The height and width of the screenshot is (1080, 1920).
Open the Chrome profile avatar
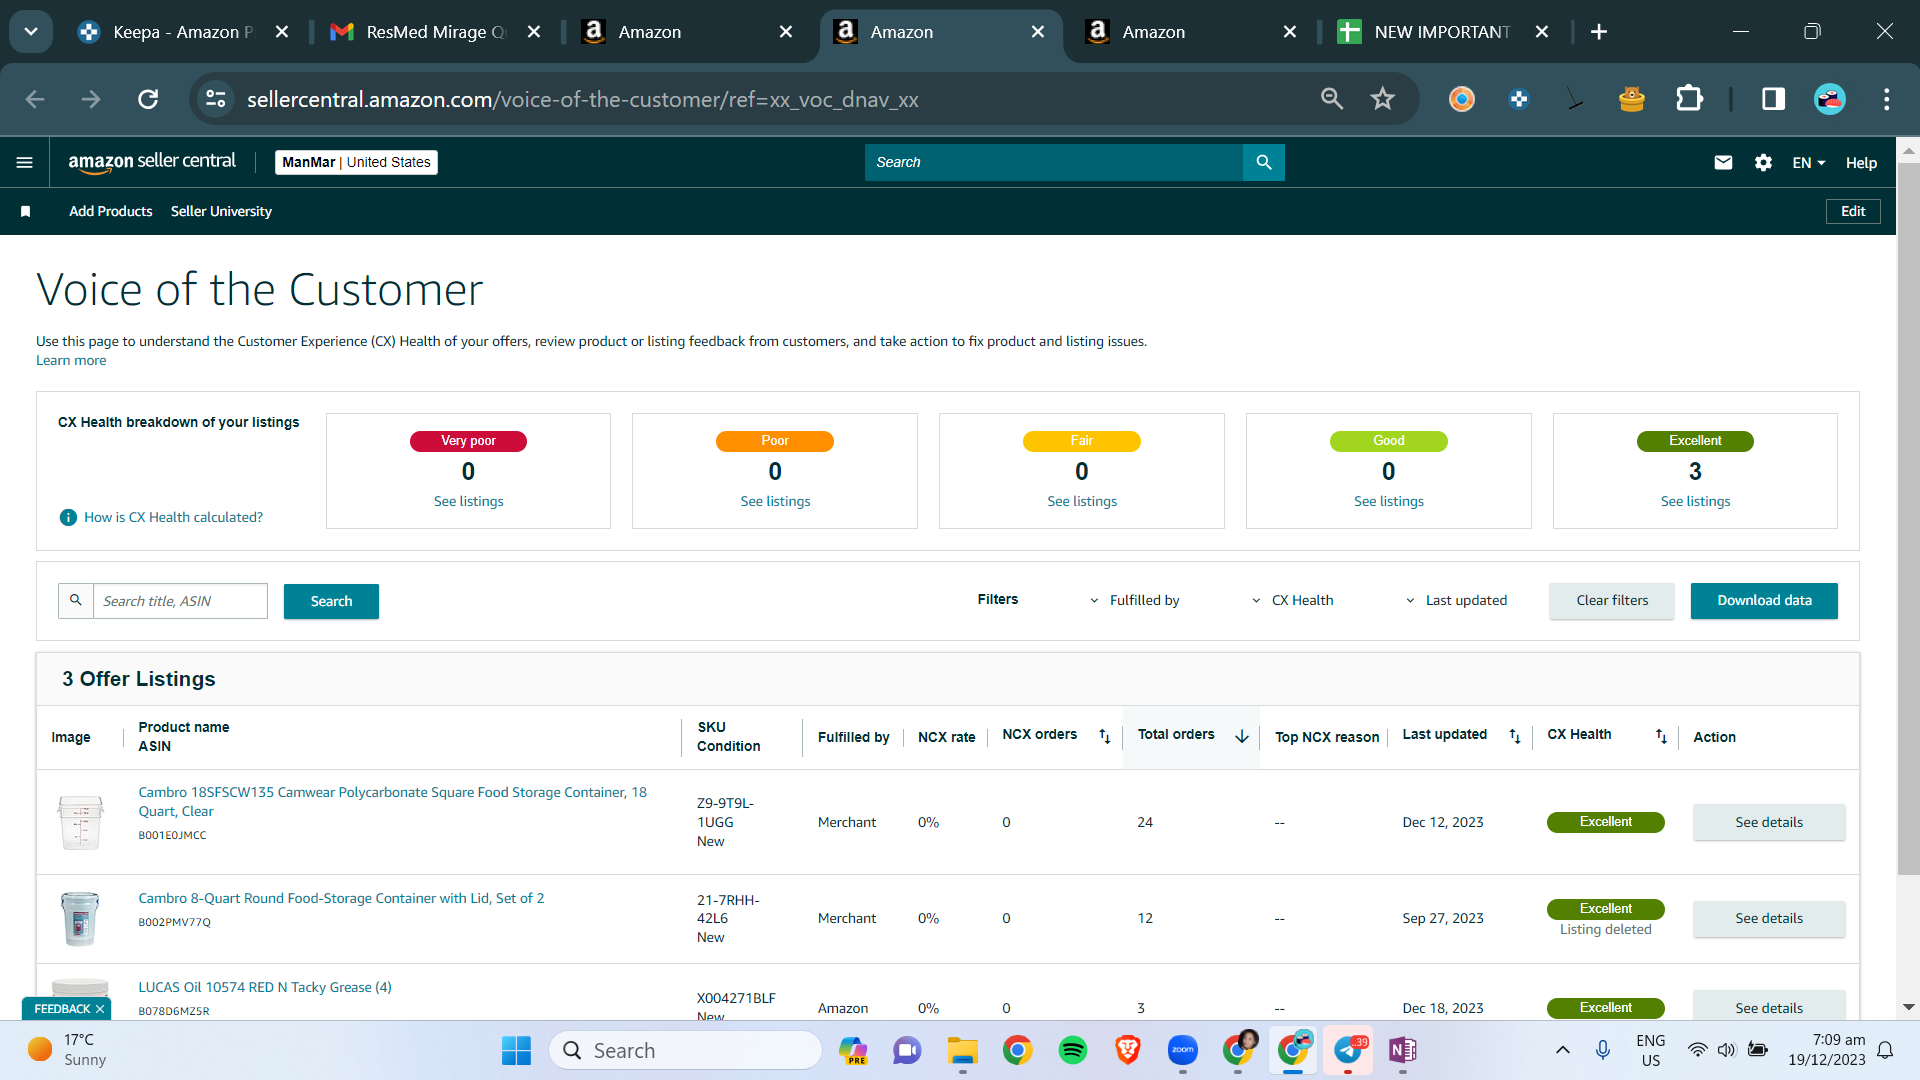coord(1830,99)
